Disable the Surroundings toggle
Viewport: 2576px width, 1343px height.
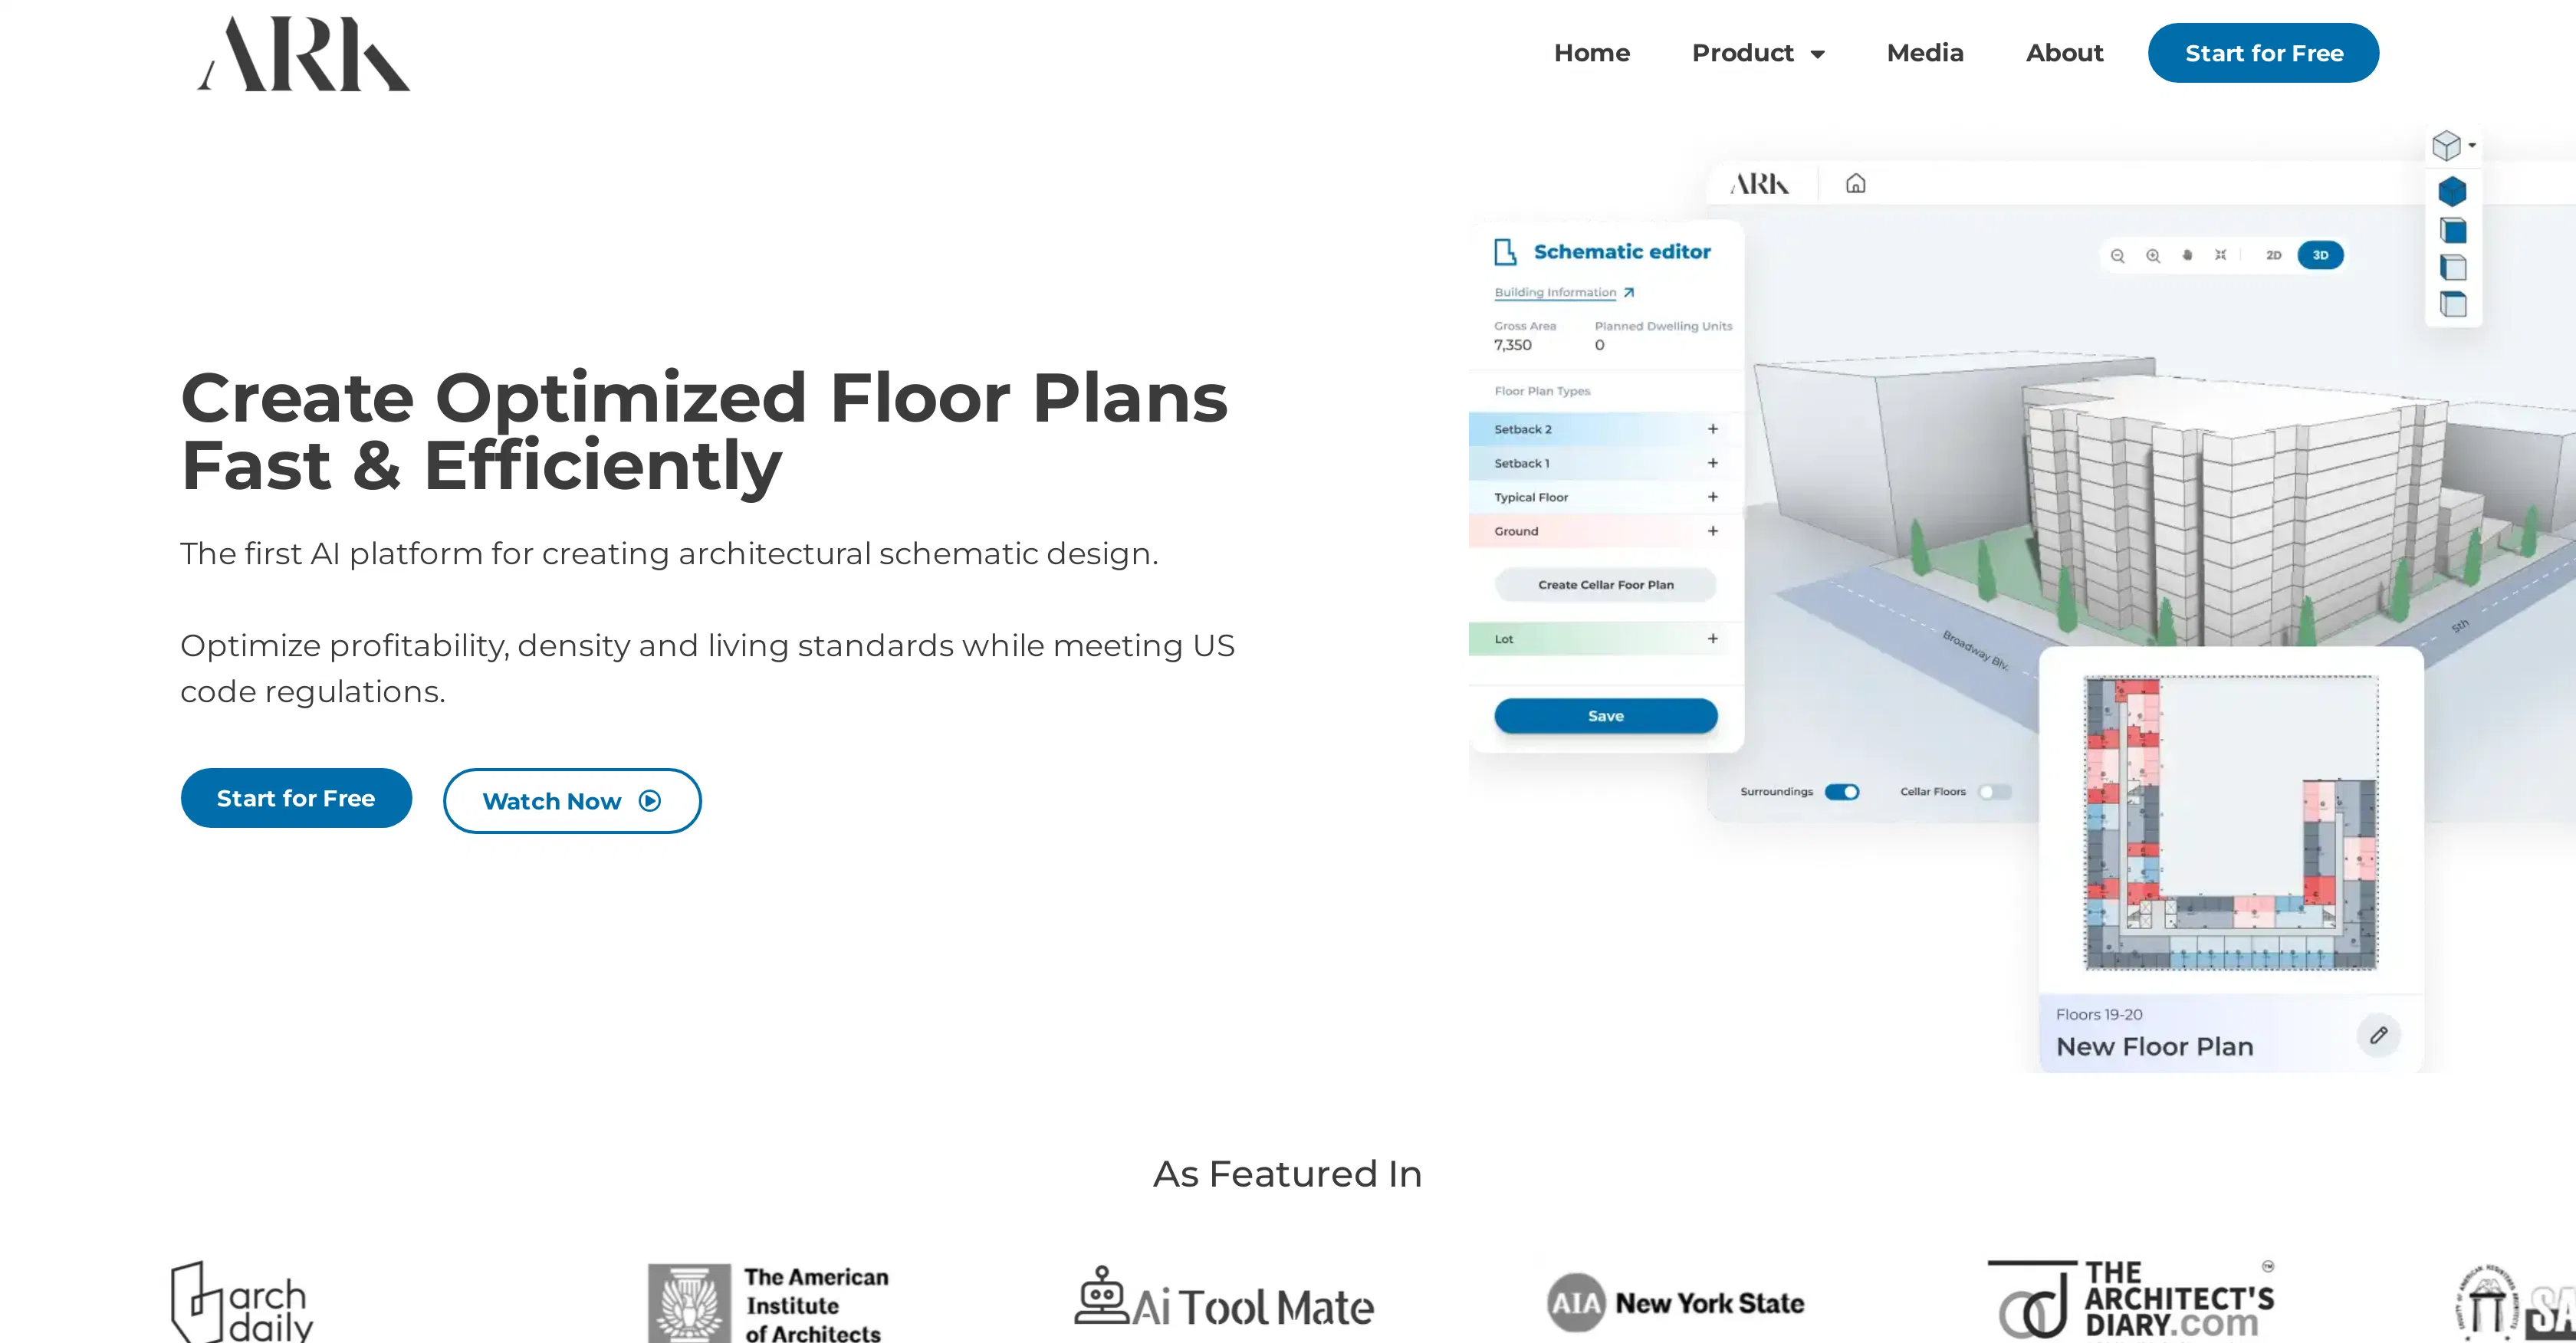click(1843, 791)
